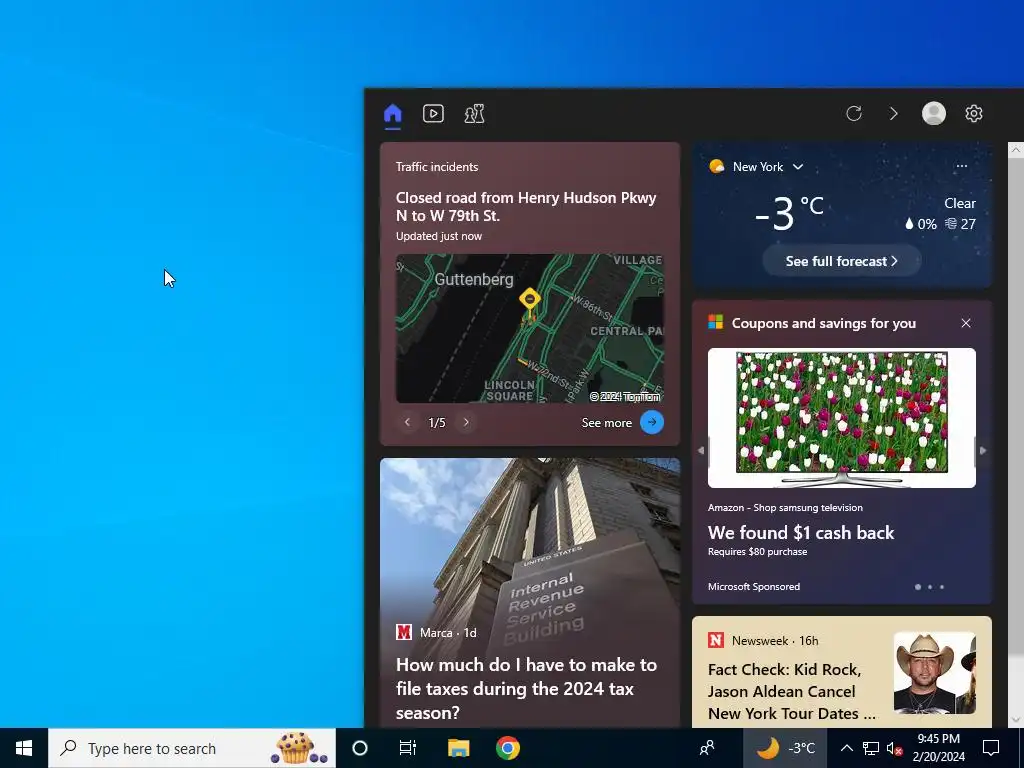Open the Play games tab with chess icon
The width and height of the screenshot is (1024, 768).
(474, 114)
